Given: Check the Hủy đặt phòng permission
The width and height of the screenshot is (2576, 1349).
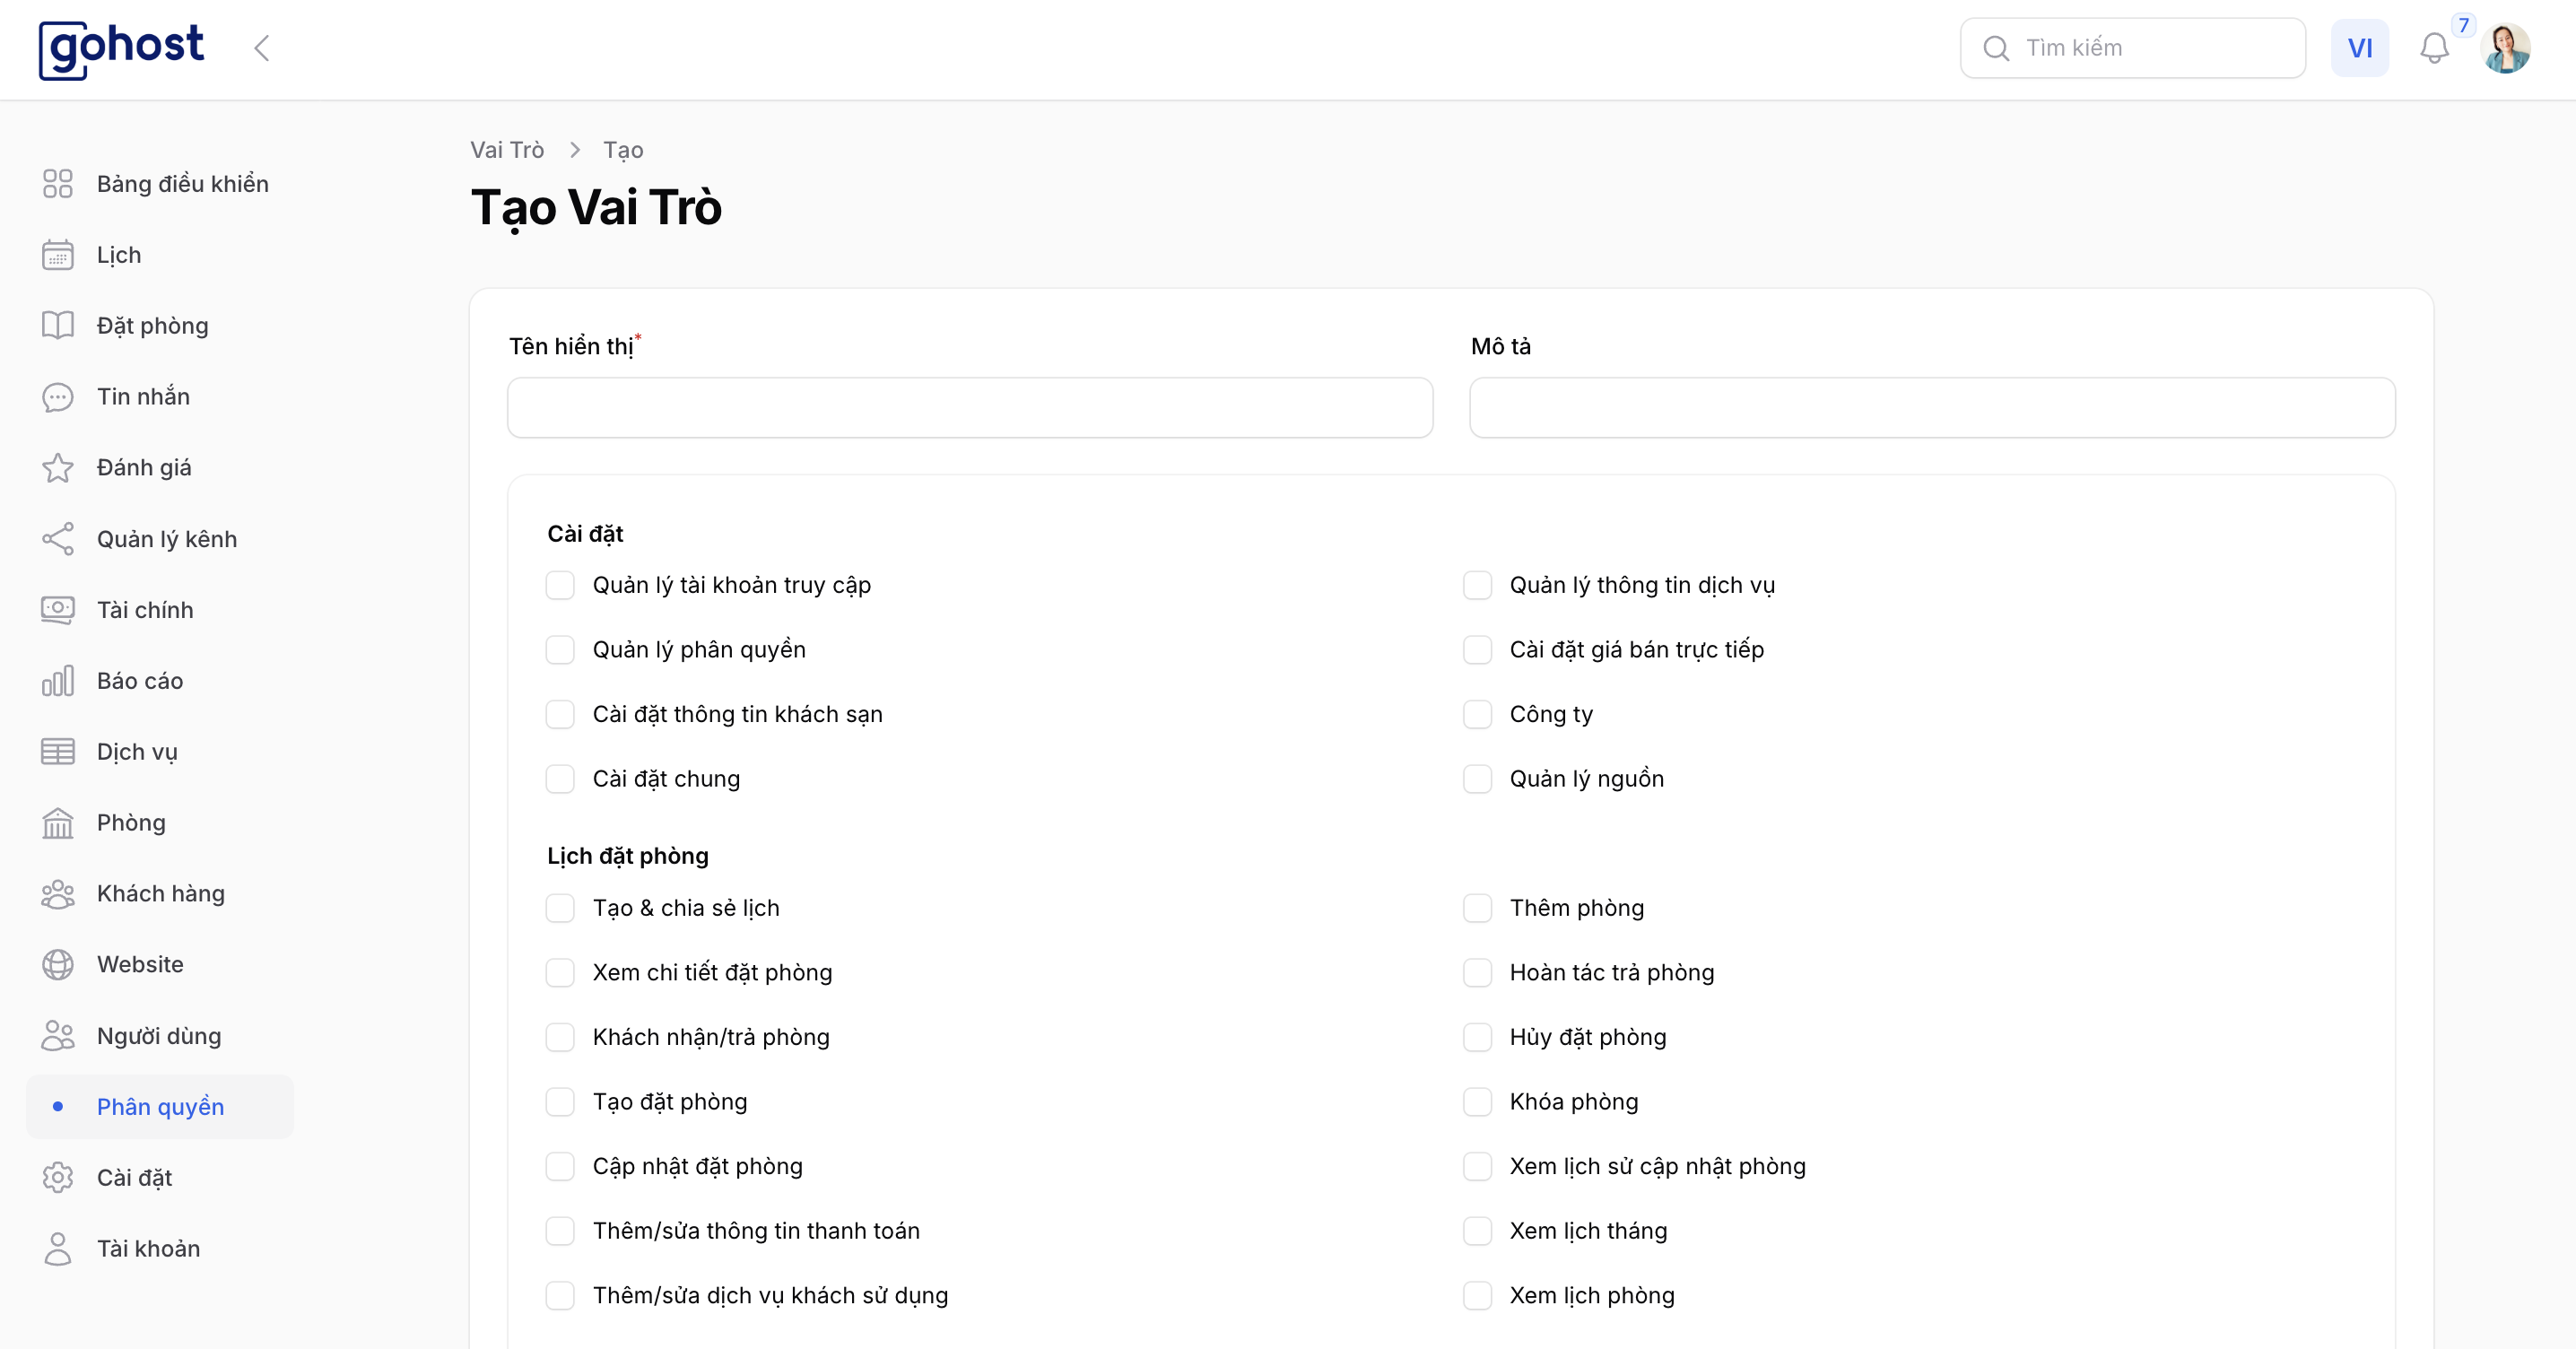Looking at the screenshot, I should (x=1477, y=1037).
